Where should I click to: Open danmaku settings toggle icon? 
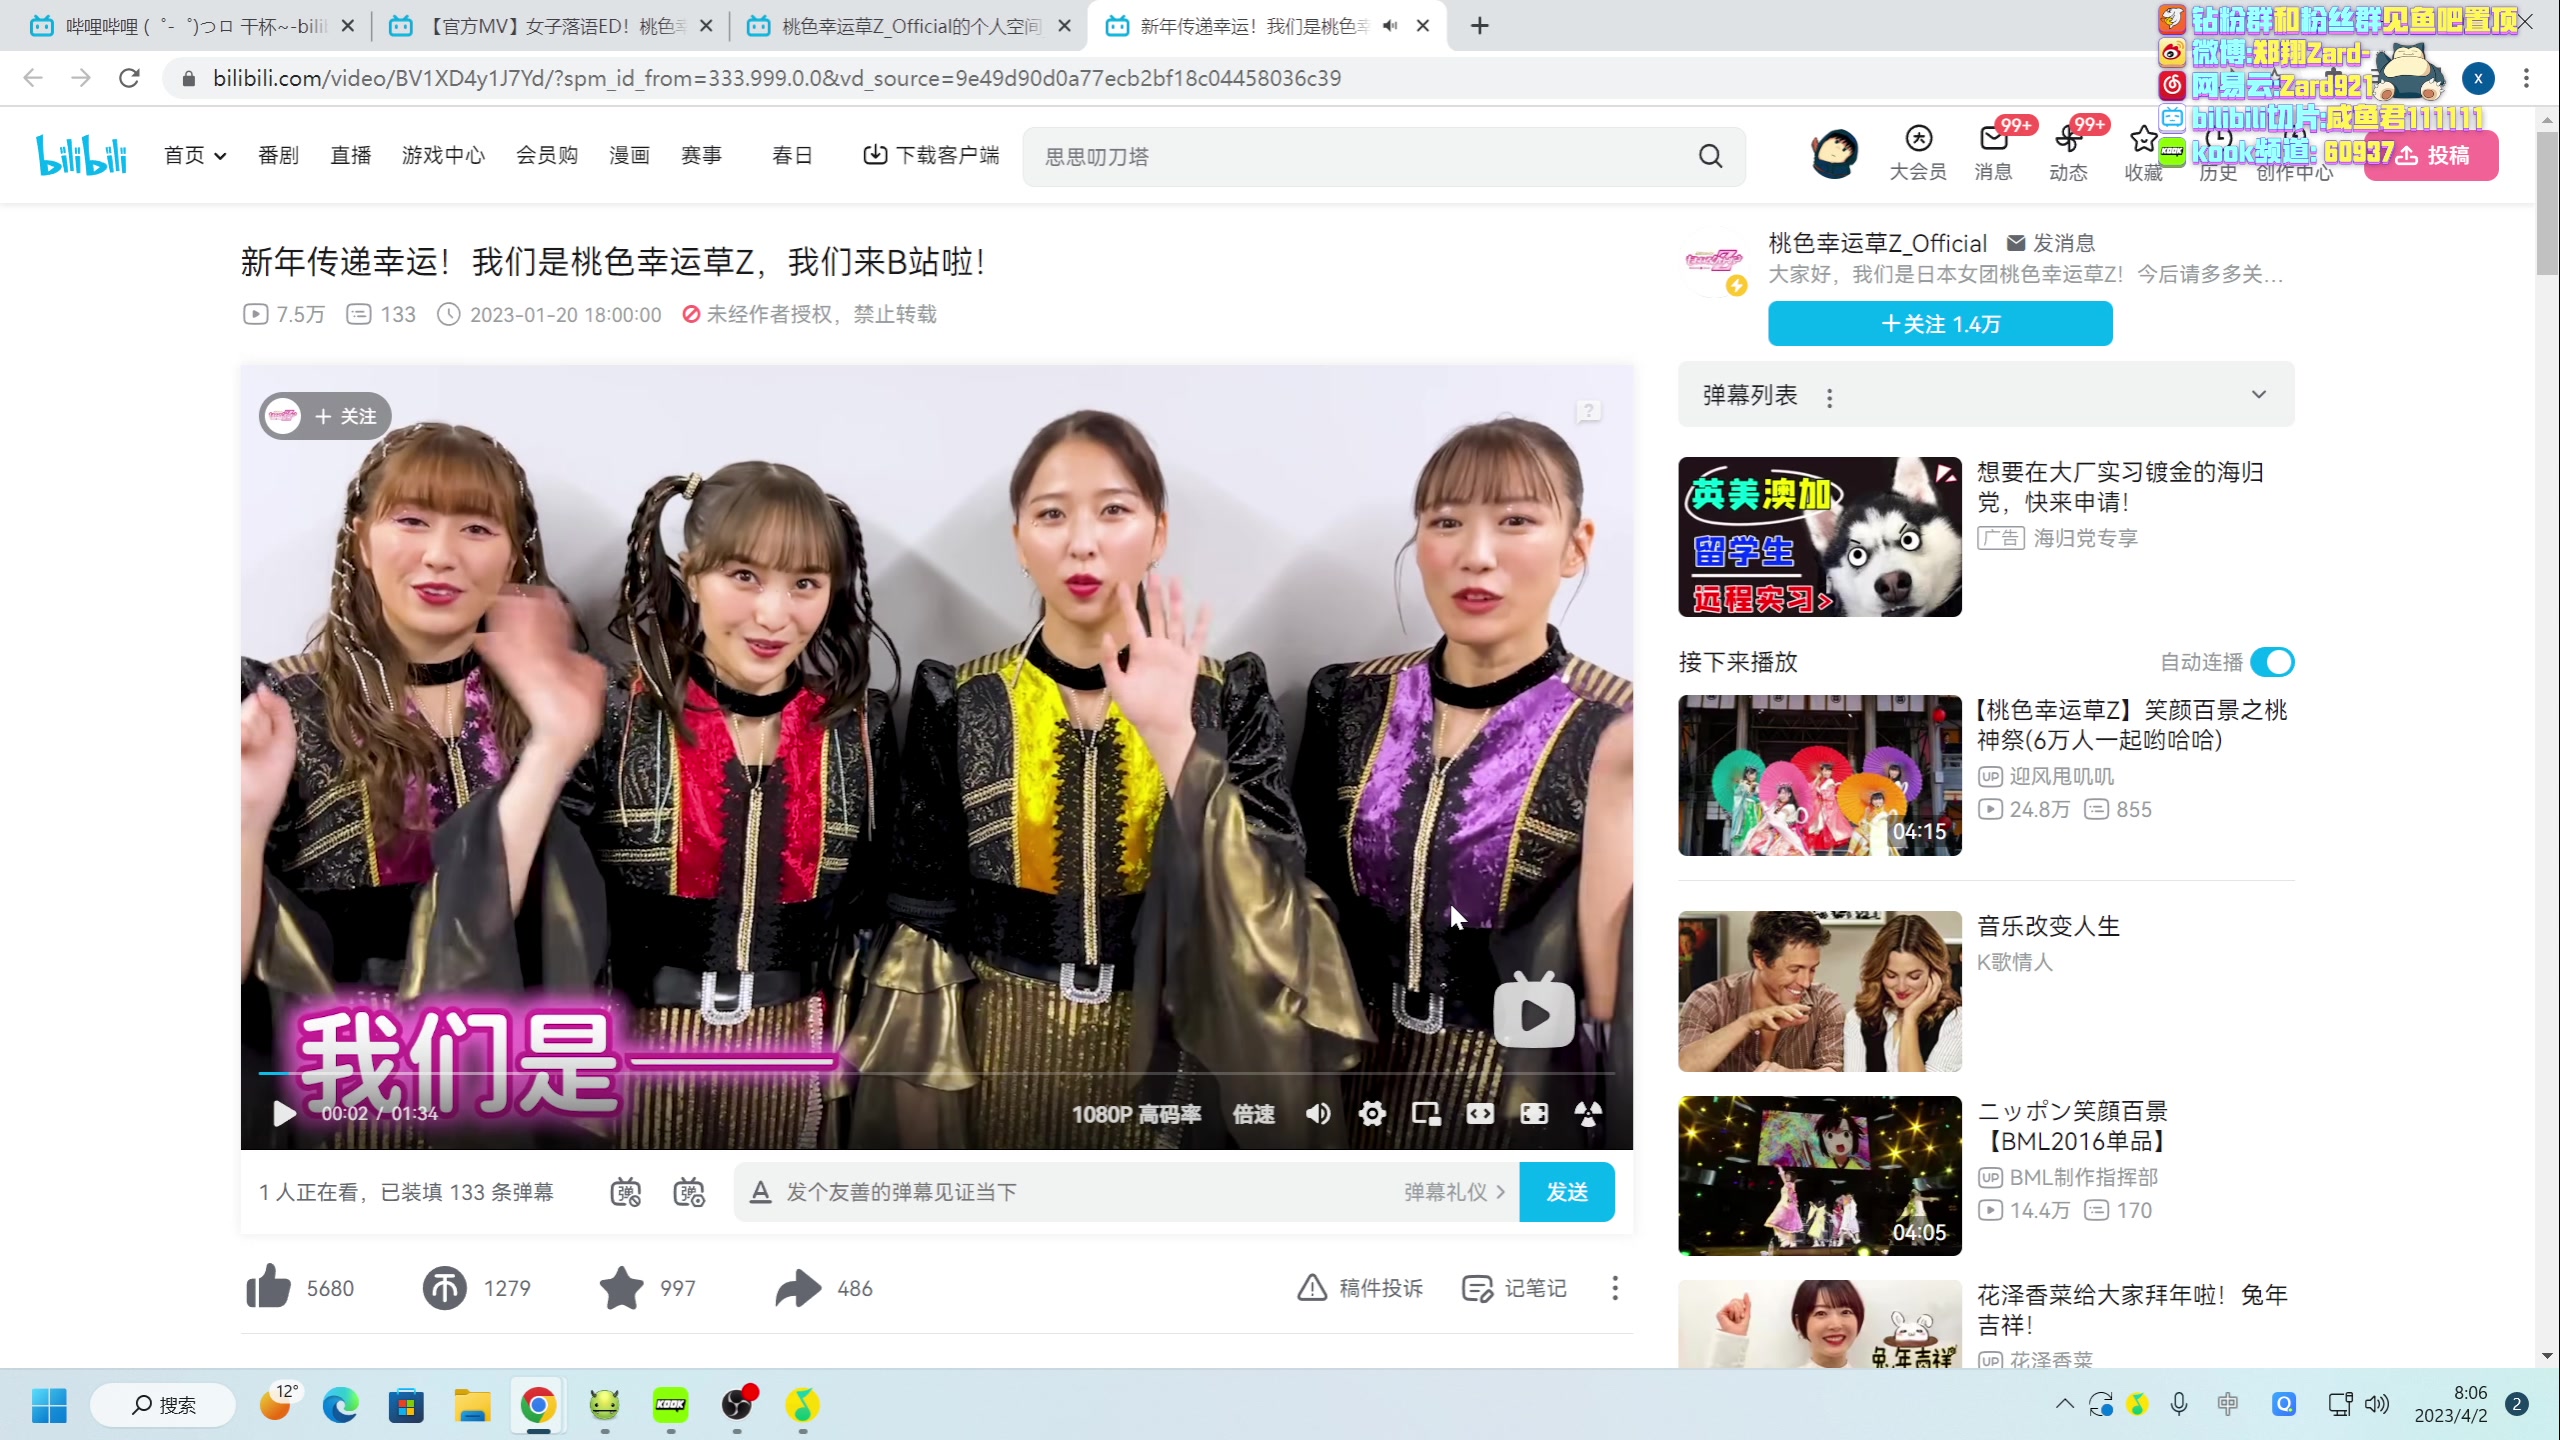pyautogui.click(x=689, y=1192)
